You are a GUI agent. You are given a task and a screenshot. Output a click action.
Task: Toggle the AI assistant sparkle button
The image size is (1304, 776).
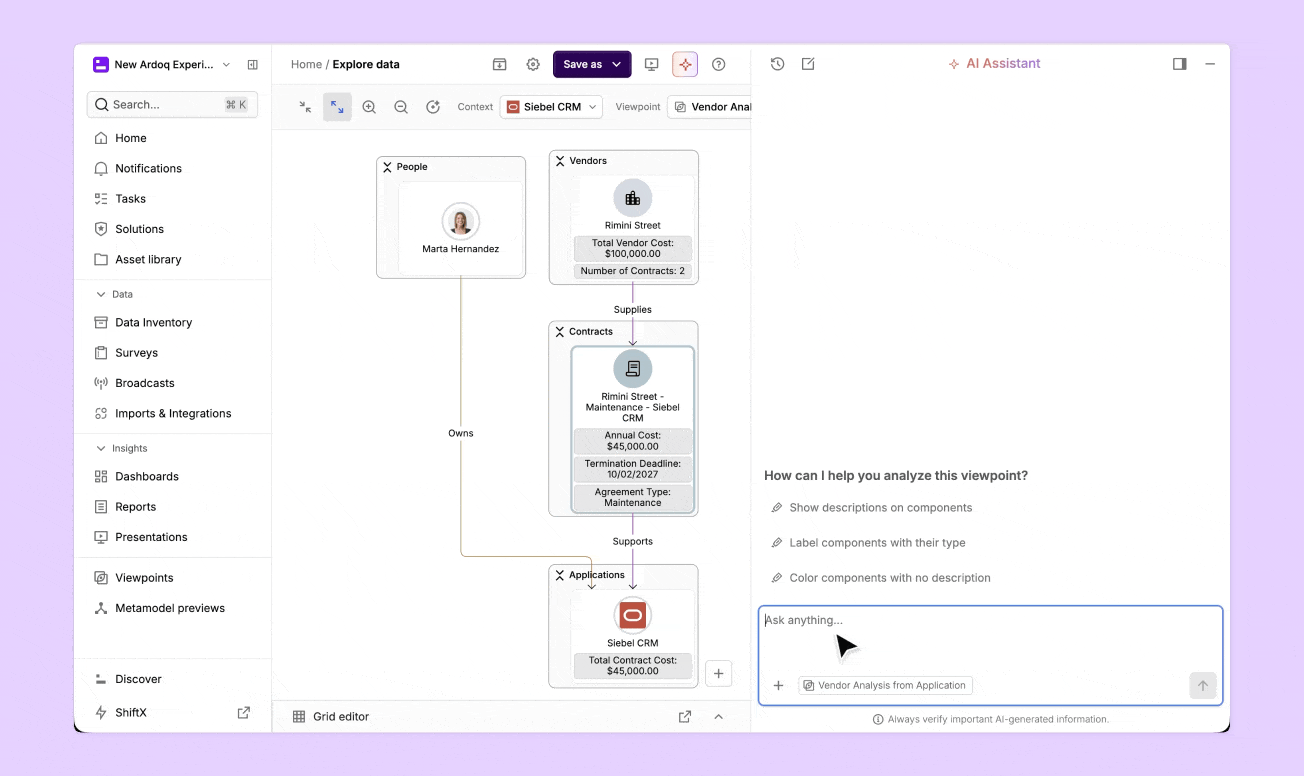click(x=685, y=64)
